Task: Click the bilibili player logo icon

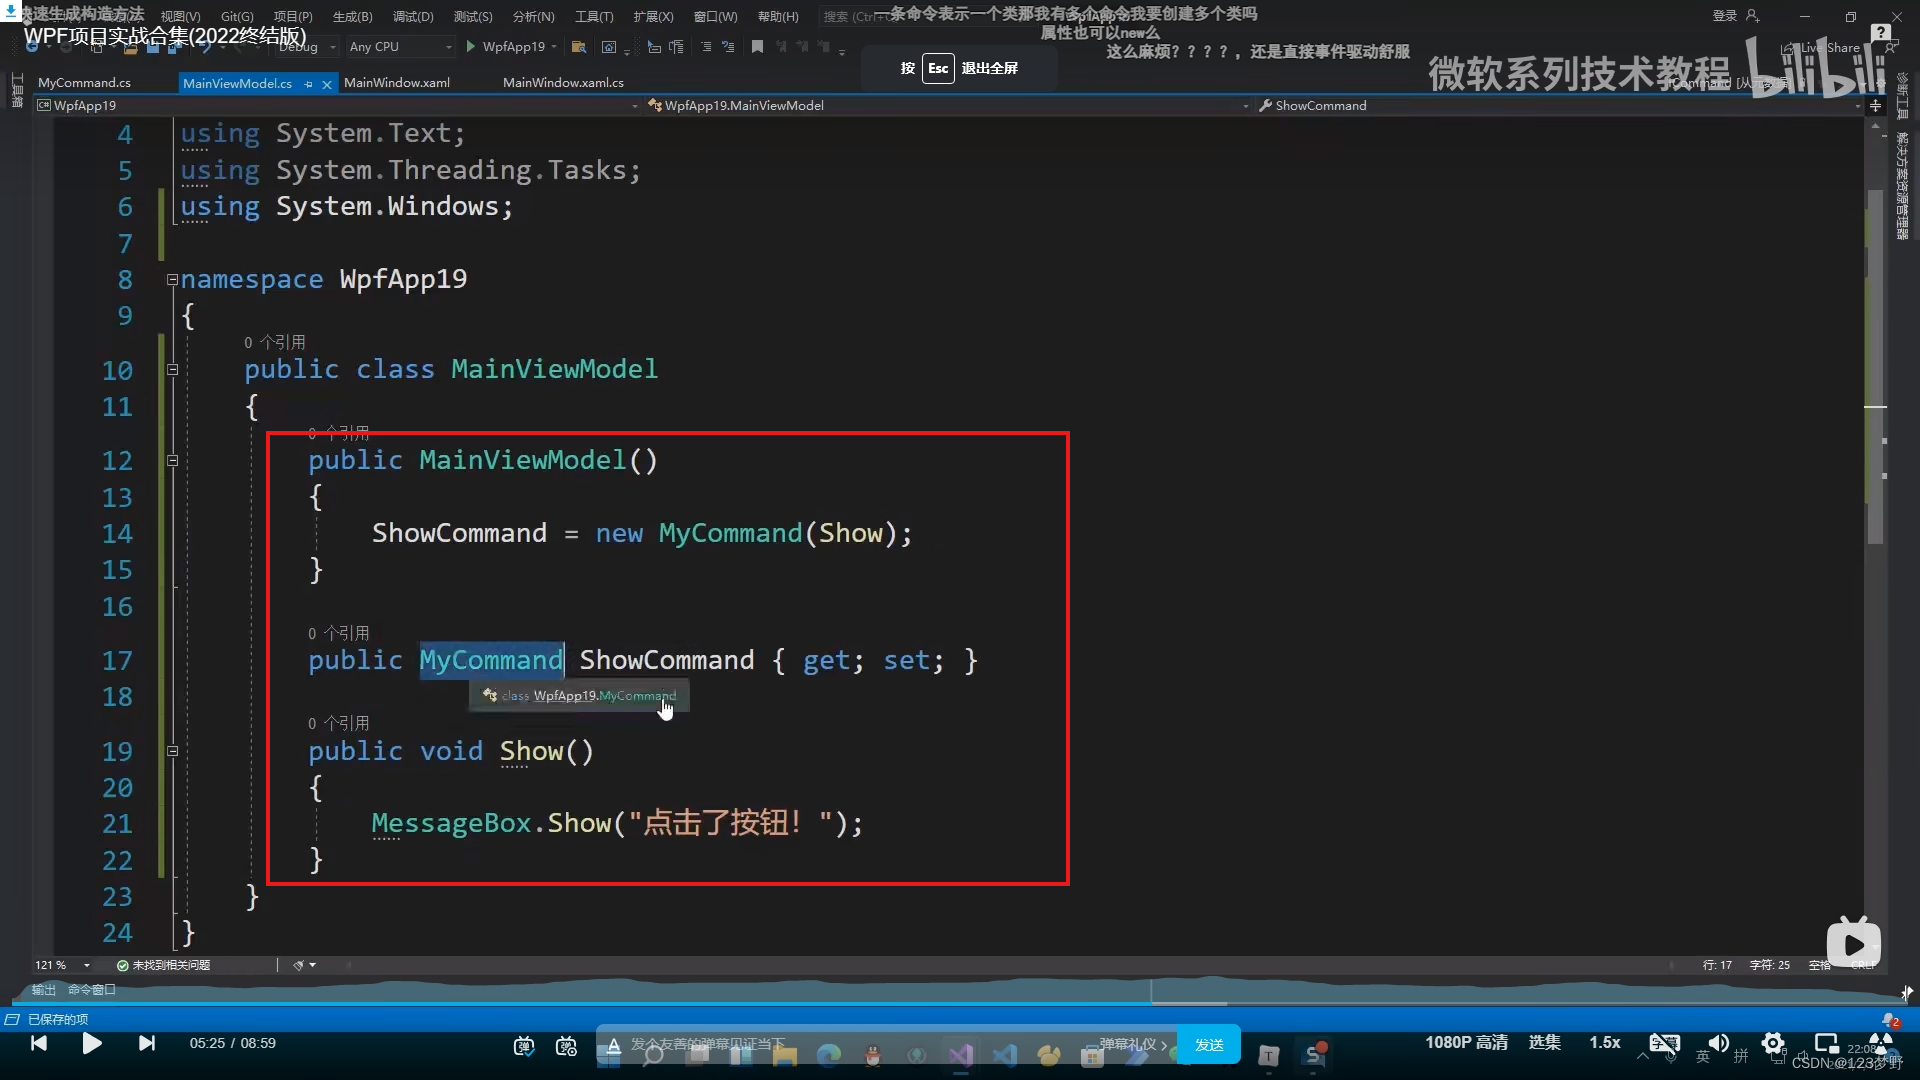Action: point(1853,943)
